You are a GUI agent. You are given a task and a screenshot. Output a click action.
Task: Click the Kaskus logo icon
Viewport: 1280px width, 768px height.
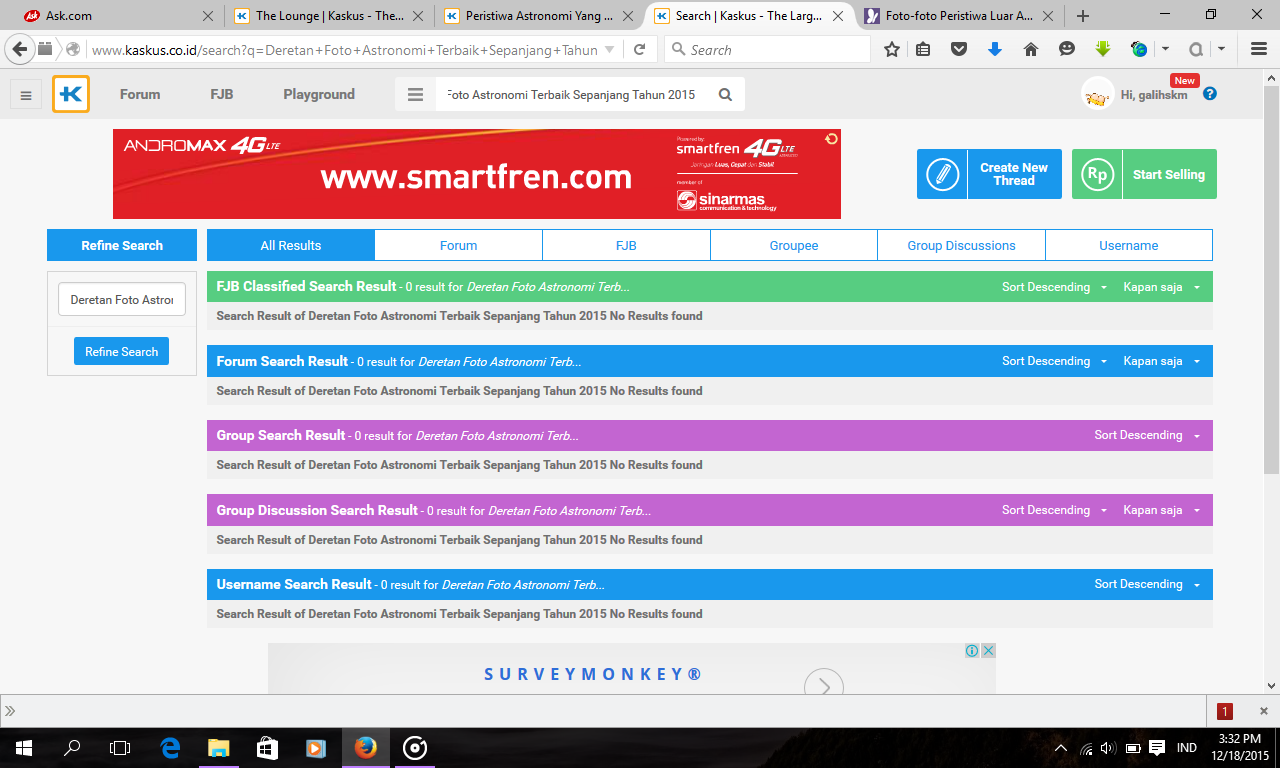(71, 94)
